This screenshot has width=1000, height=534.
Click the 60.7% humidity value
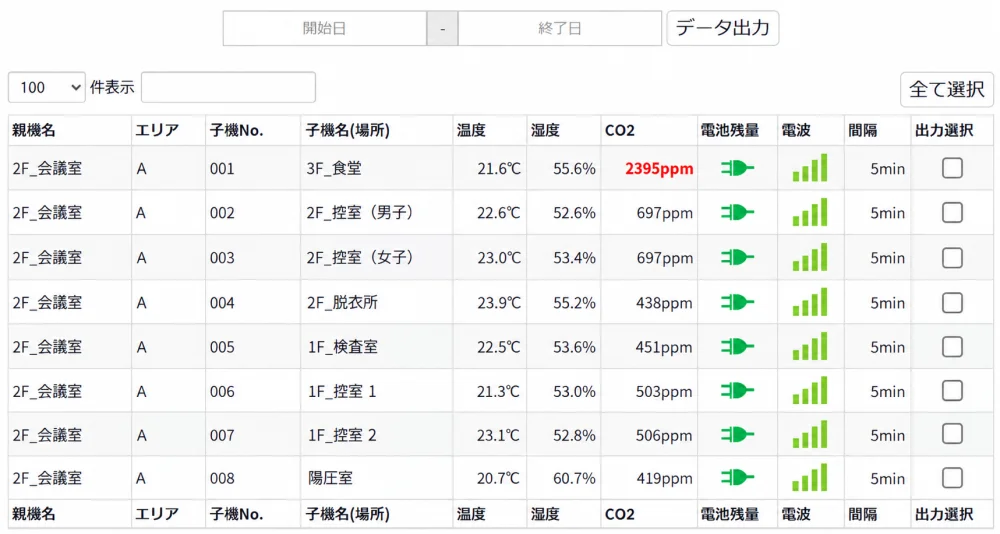574,478
